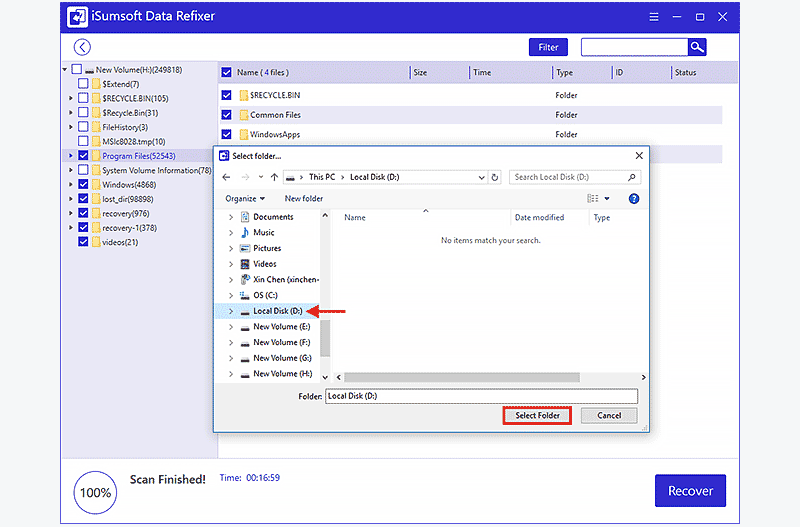Open the Organize menu
Screen dimensions: 800x527
pos(245,198)
